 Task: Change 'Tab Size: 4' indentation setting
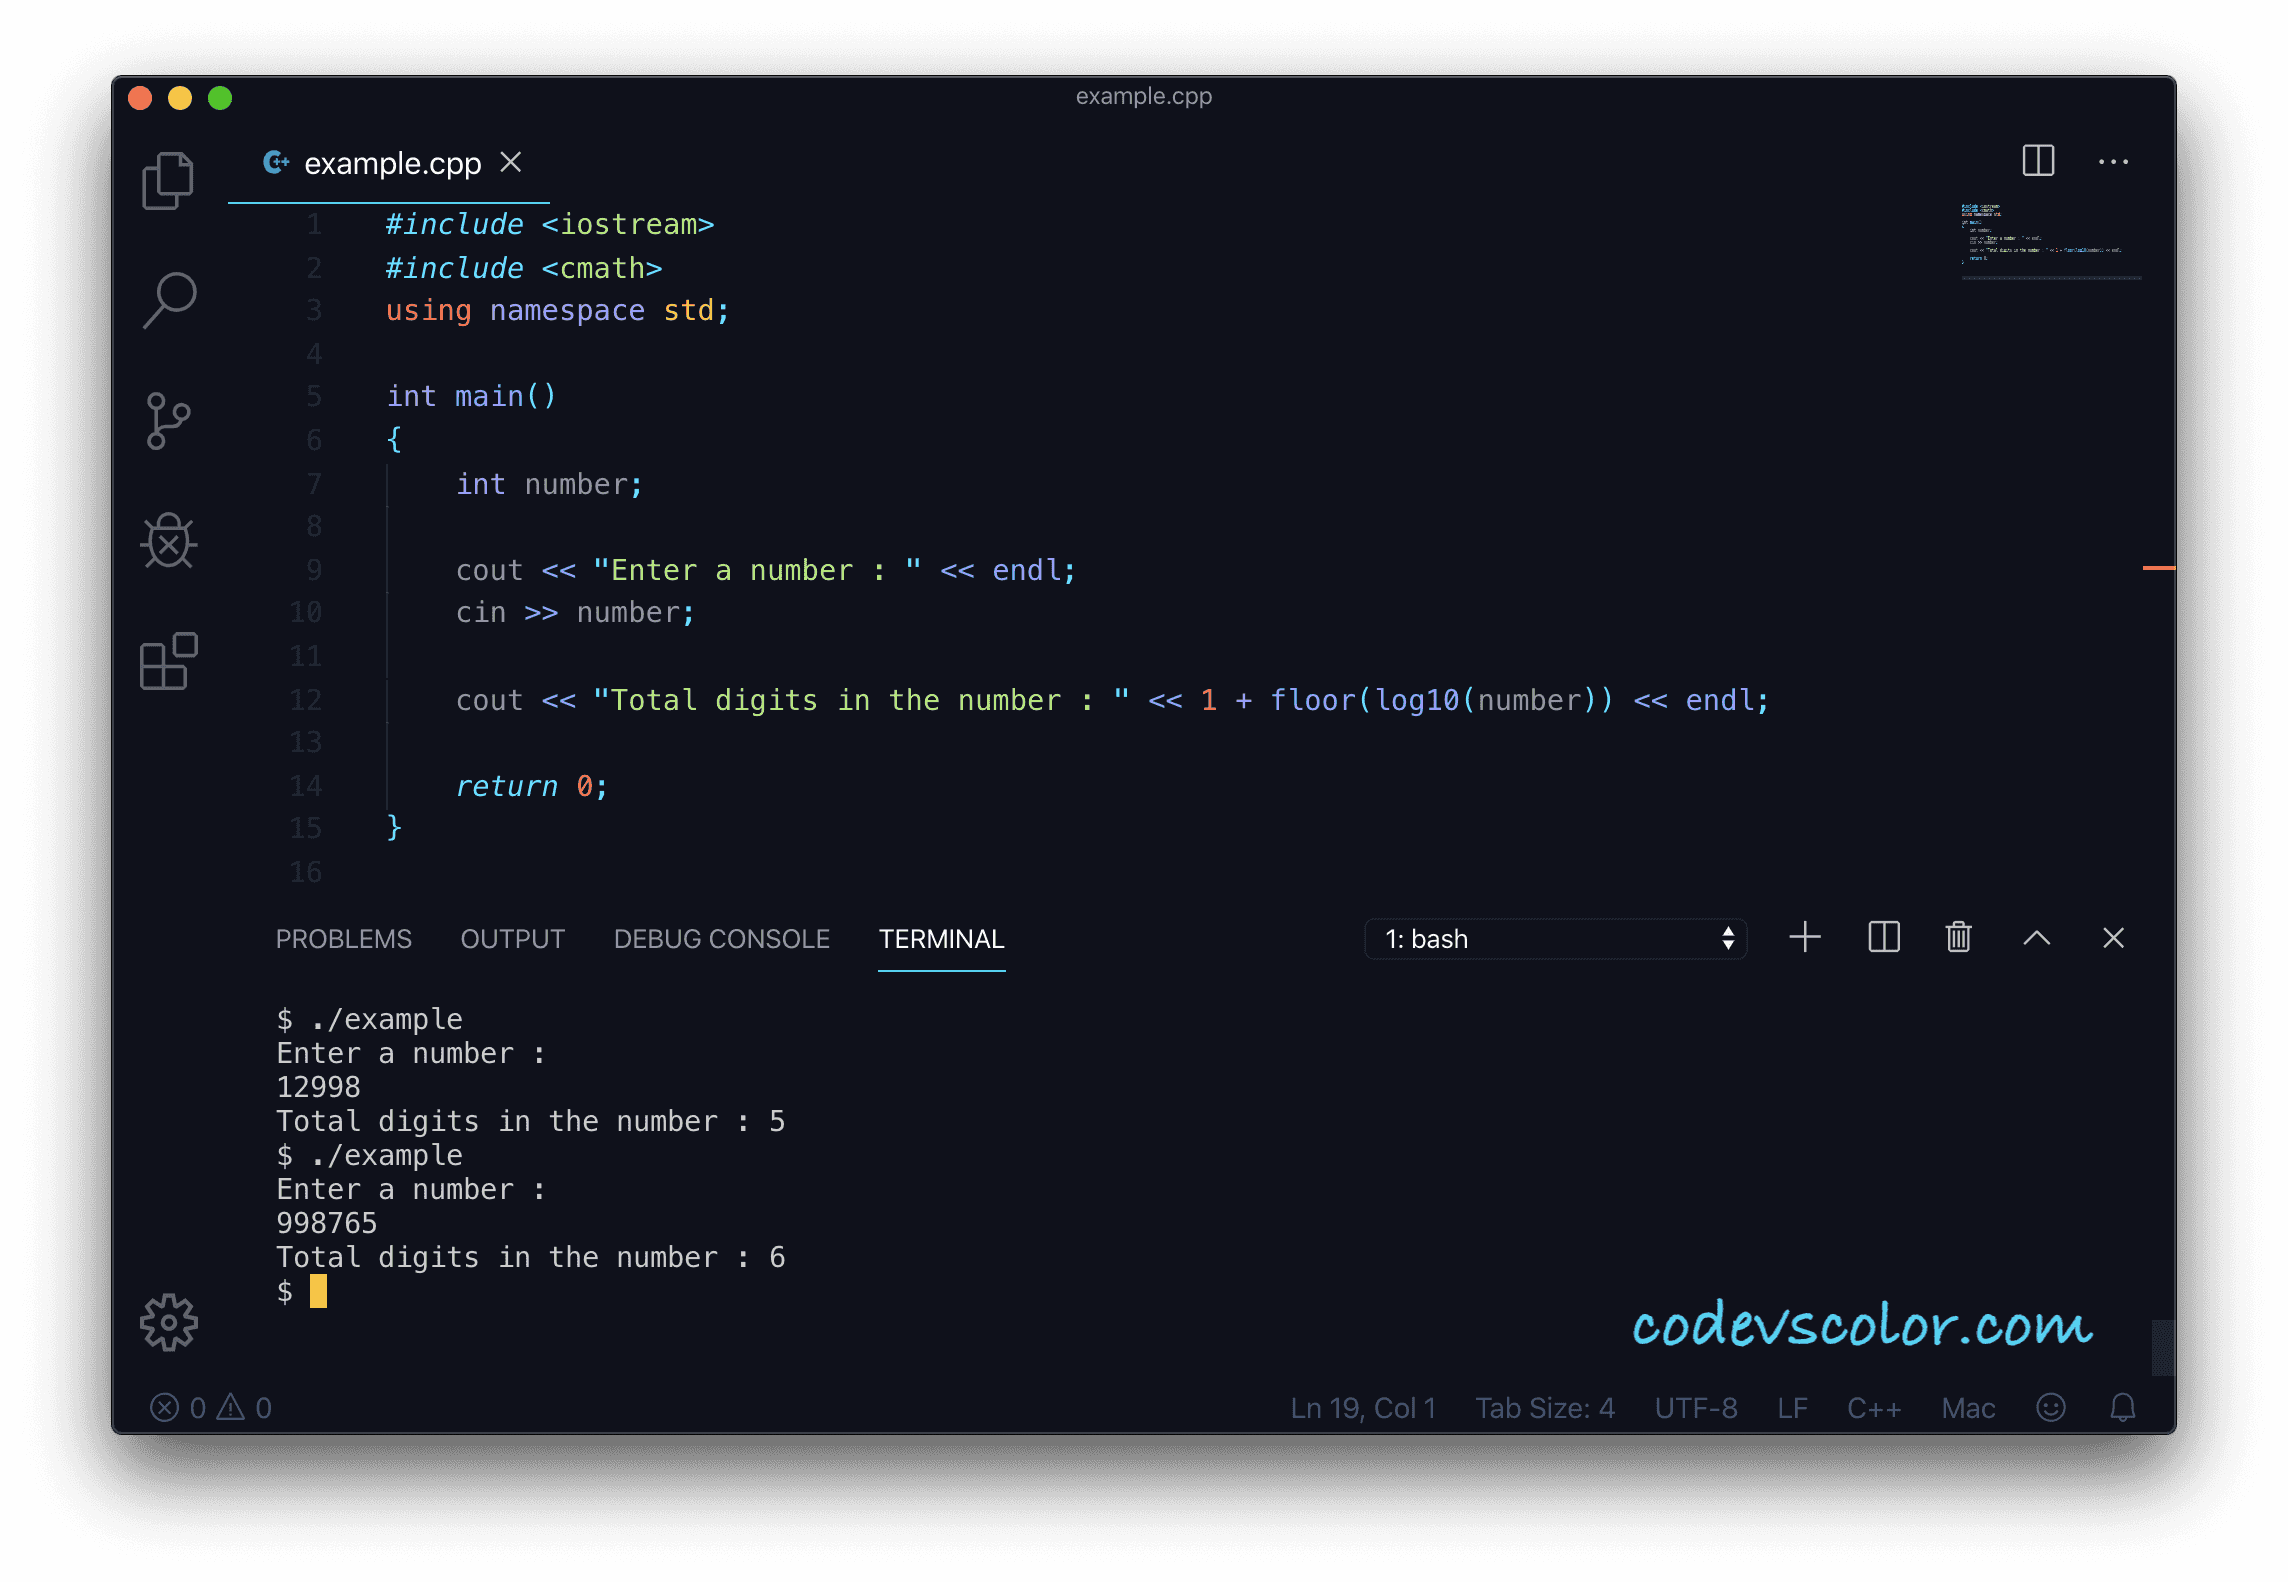[x=1544, y=1408]
